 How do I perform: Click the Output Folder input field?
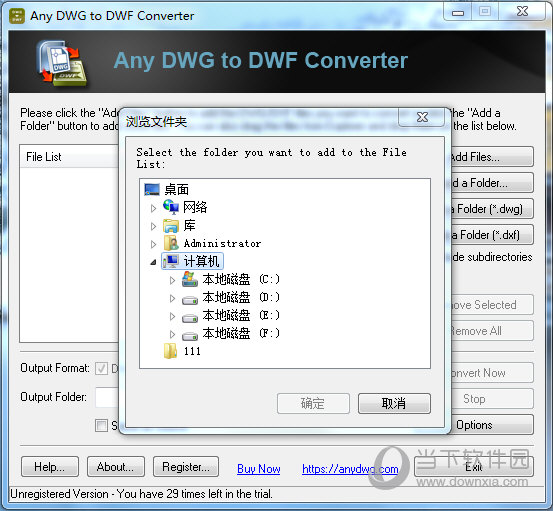click(107, 397)
